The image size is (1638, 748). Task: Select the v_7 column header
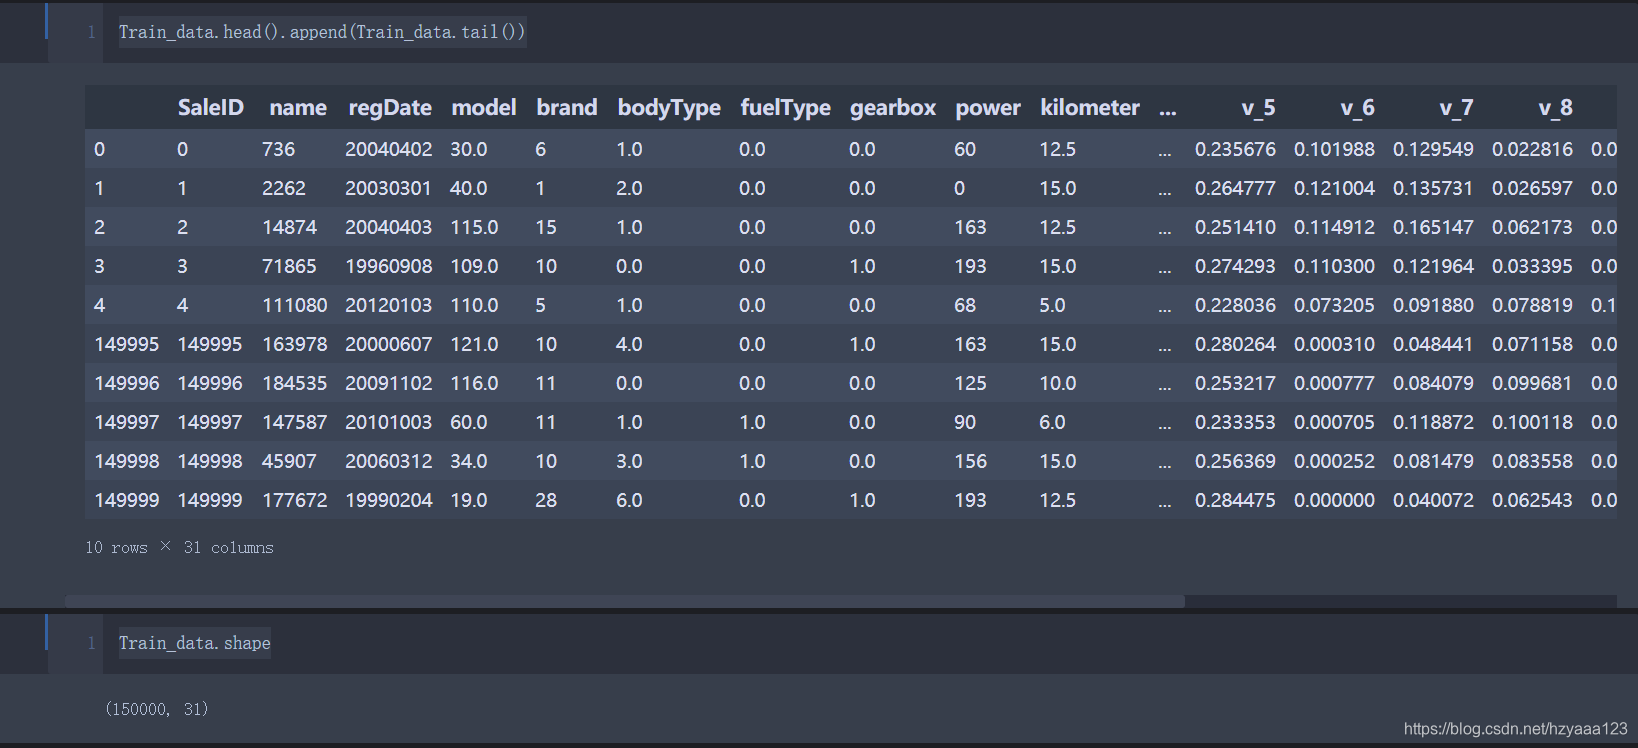(x=1456, y=108)
